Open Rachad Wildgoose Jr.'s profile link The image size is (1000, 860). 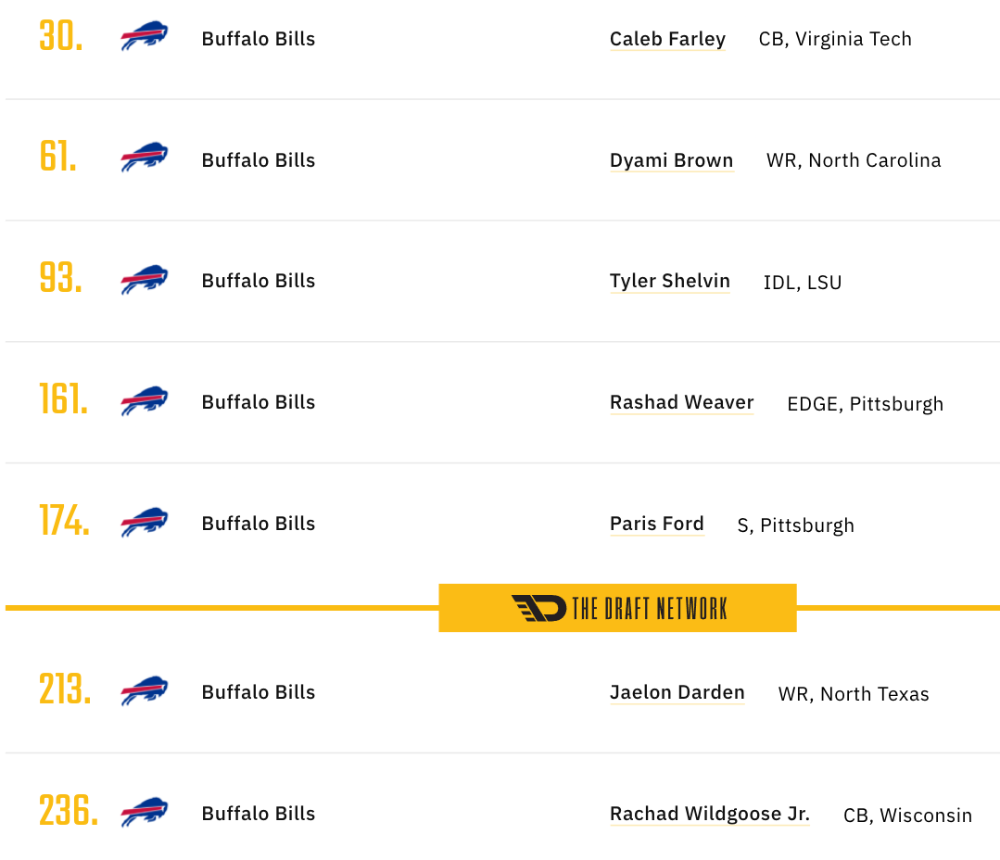point(709,813)
